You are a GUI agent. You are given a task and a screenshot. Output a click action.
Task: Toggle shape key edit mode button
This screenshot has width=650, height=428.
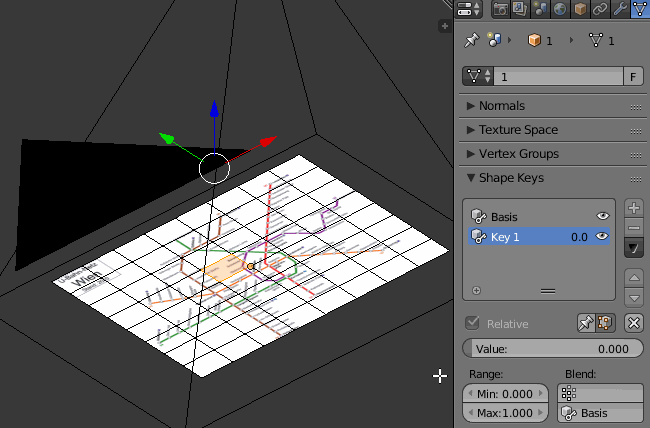605,323
